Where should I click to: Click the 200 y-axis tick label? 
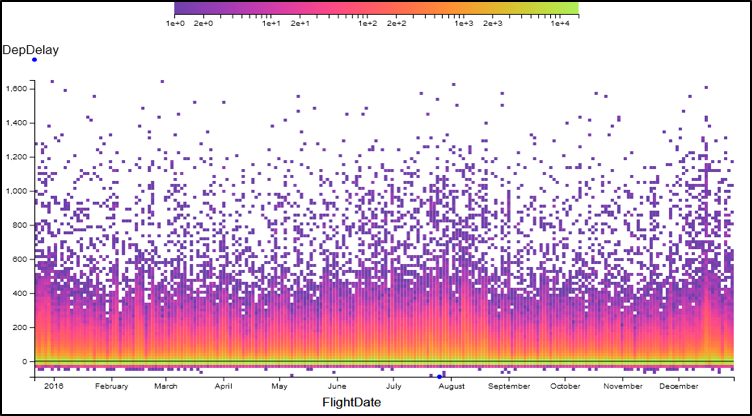click(x=22, y=328)
